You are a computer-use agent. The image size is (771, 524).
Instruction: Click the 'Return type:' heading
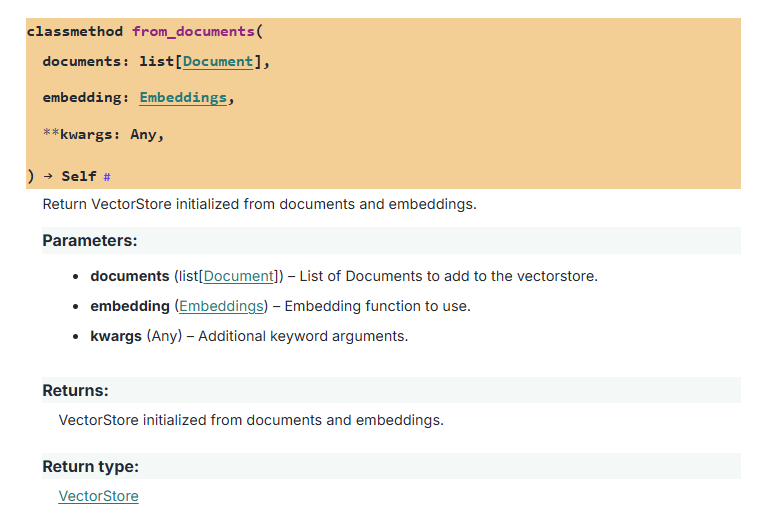pos(90,466)
